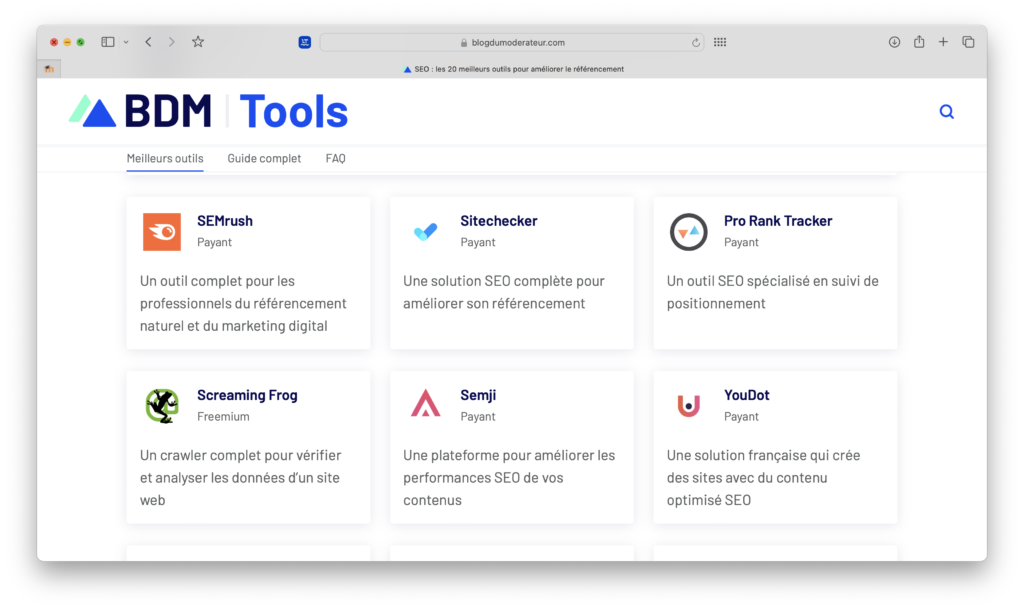
Task: Open the Semji title link
Action: 478,395
